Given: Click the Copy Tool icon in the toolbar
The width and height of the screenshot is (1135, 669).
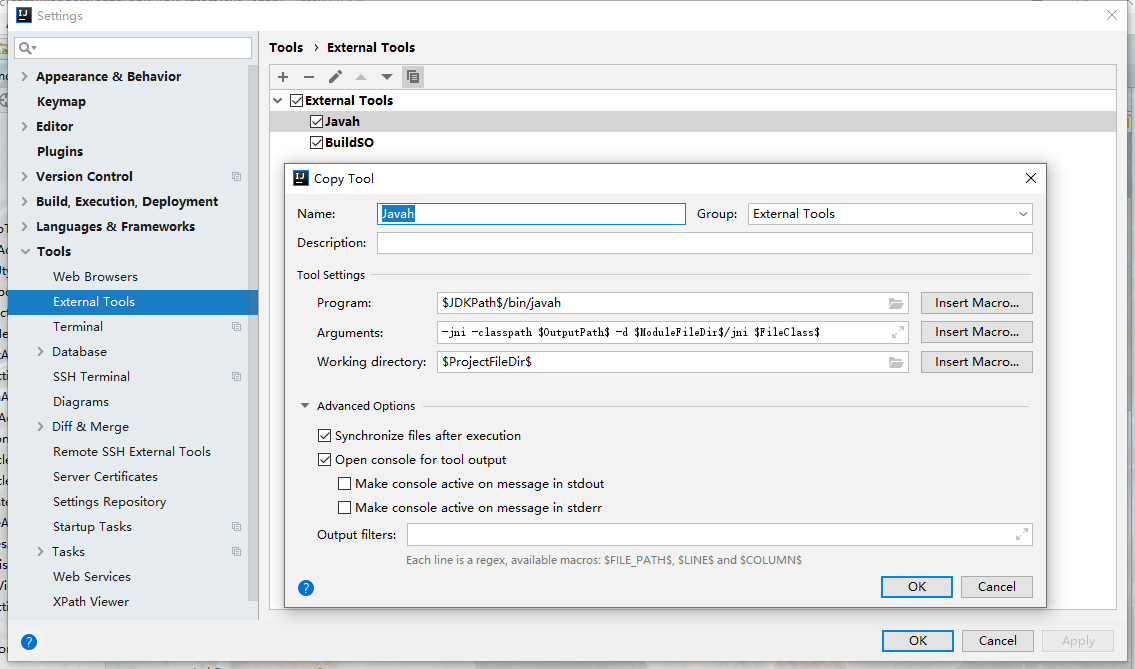Looking at the screenshot, I should click(x=413, y=76).
